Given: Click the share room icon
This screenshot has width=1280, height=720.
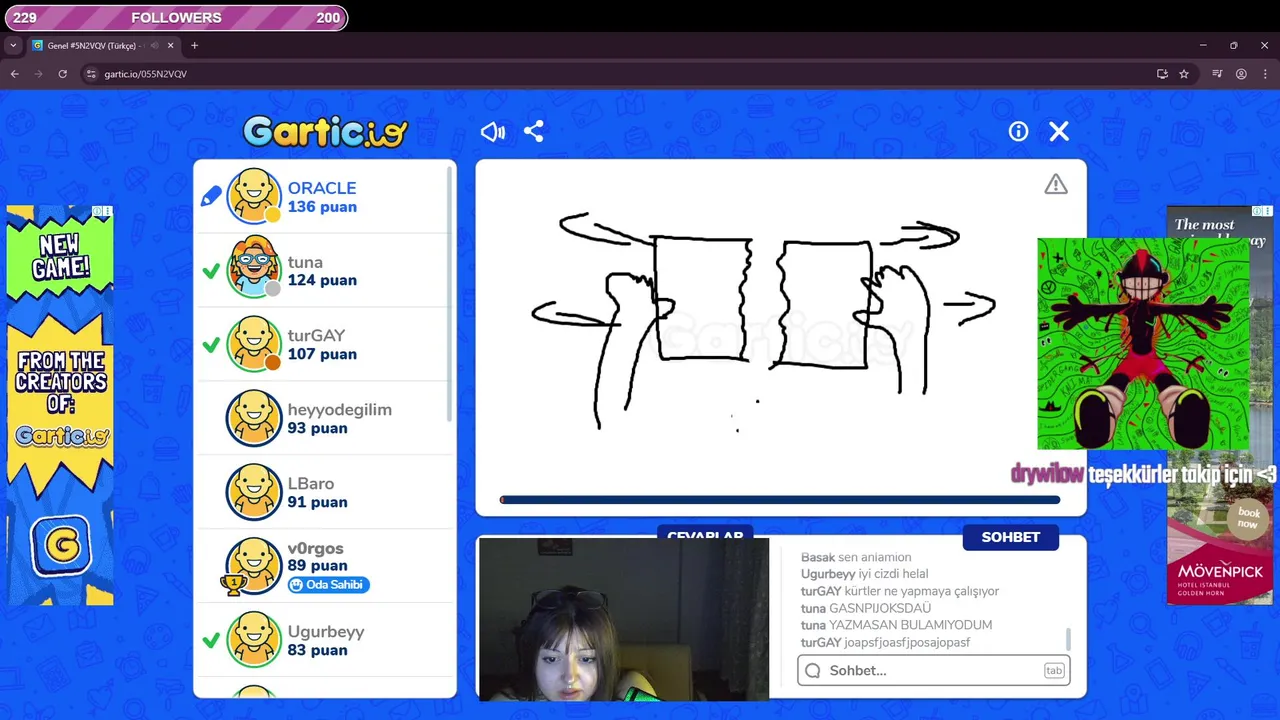Looking at the screenshot, I should coord(534,131).
